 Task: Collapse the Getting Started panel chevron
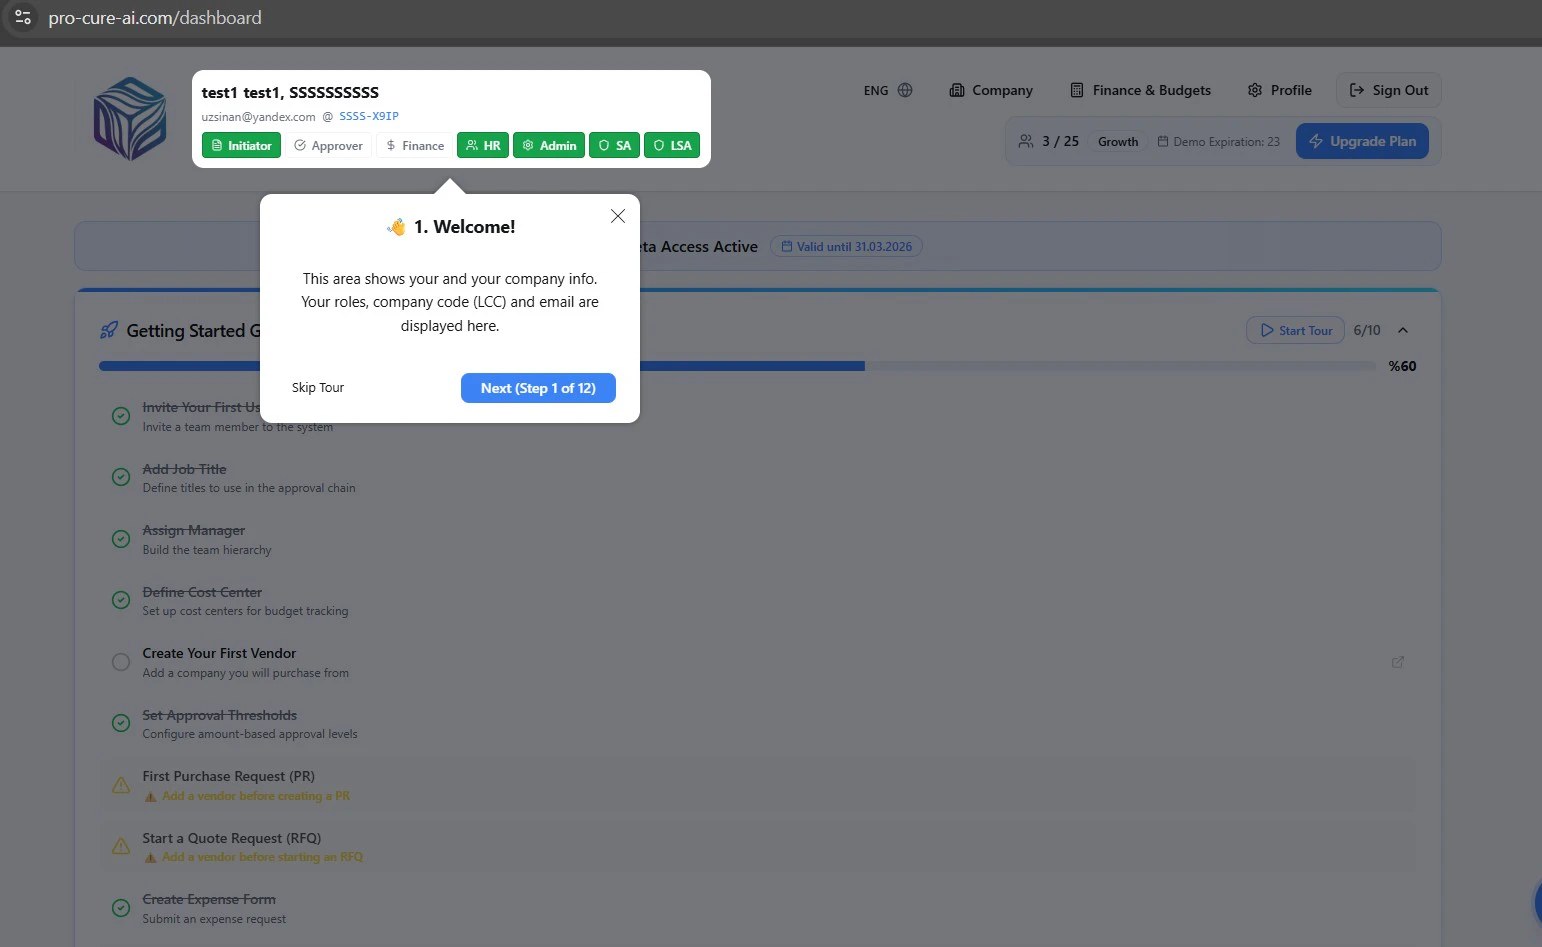[1403, 330]
